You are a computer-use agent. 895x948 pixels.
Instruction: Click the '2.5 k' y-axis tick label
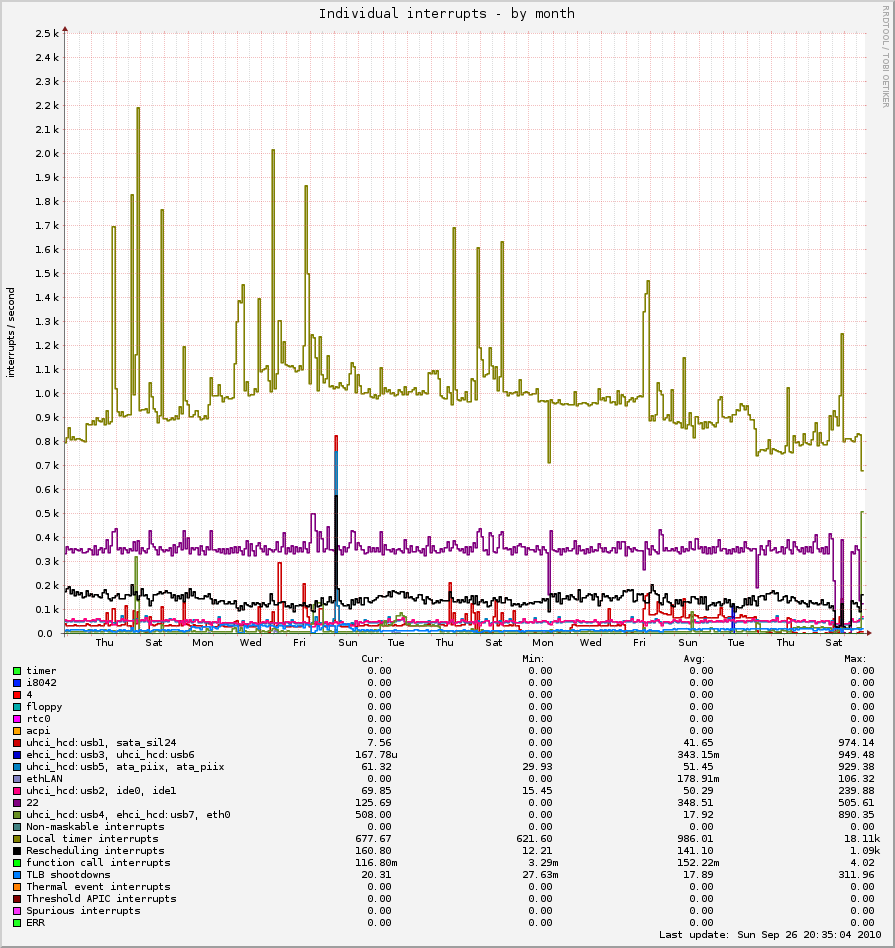pyautogui.click(x=47, y=33)
